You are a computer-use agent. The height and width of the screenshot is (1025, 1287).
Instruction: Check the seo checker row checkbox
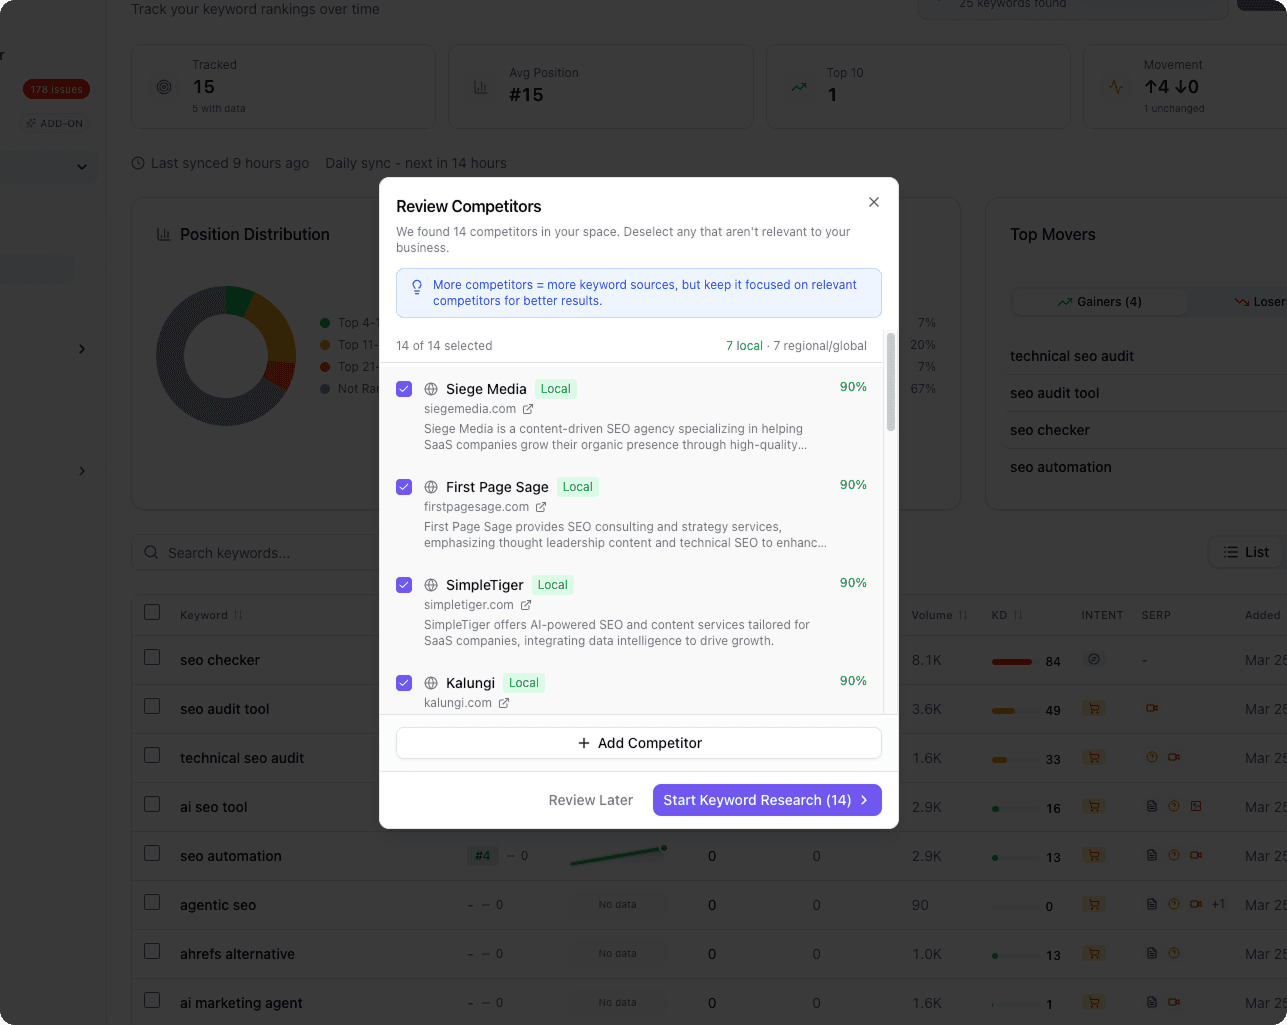pyautogui.click(x=152, y=656)
